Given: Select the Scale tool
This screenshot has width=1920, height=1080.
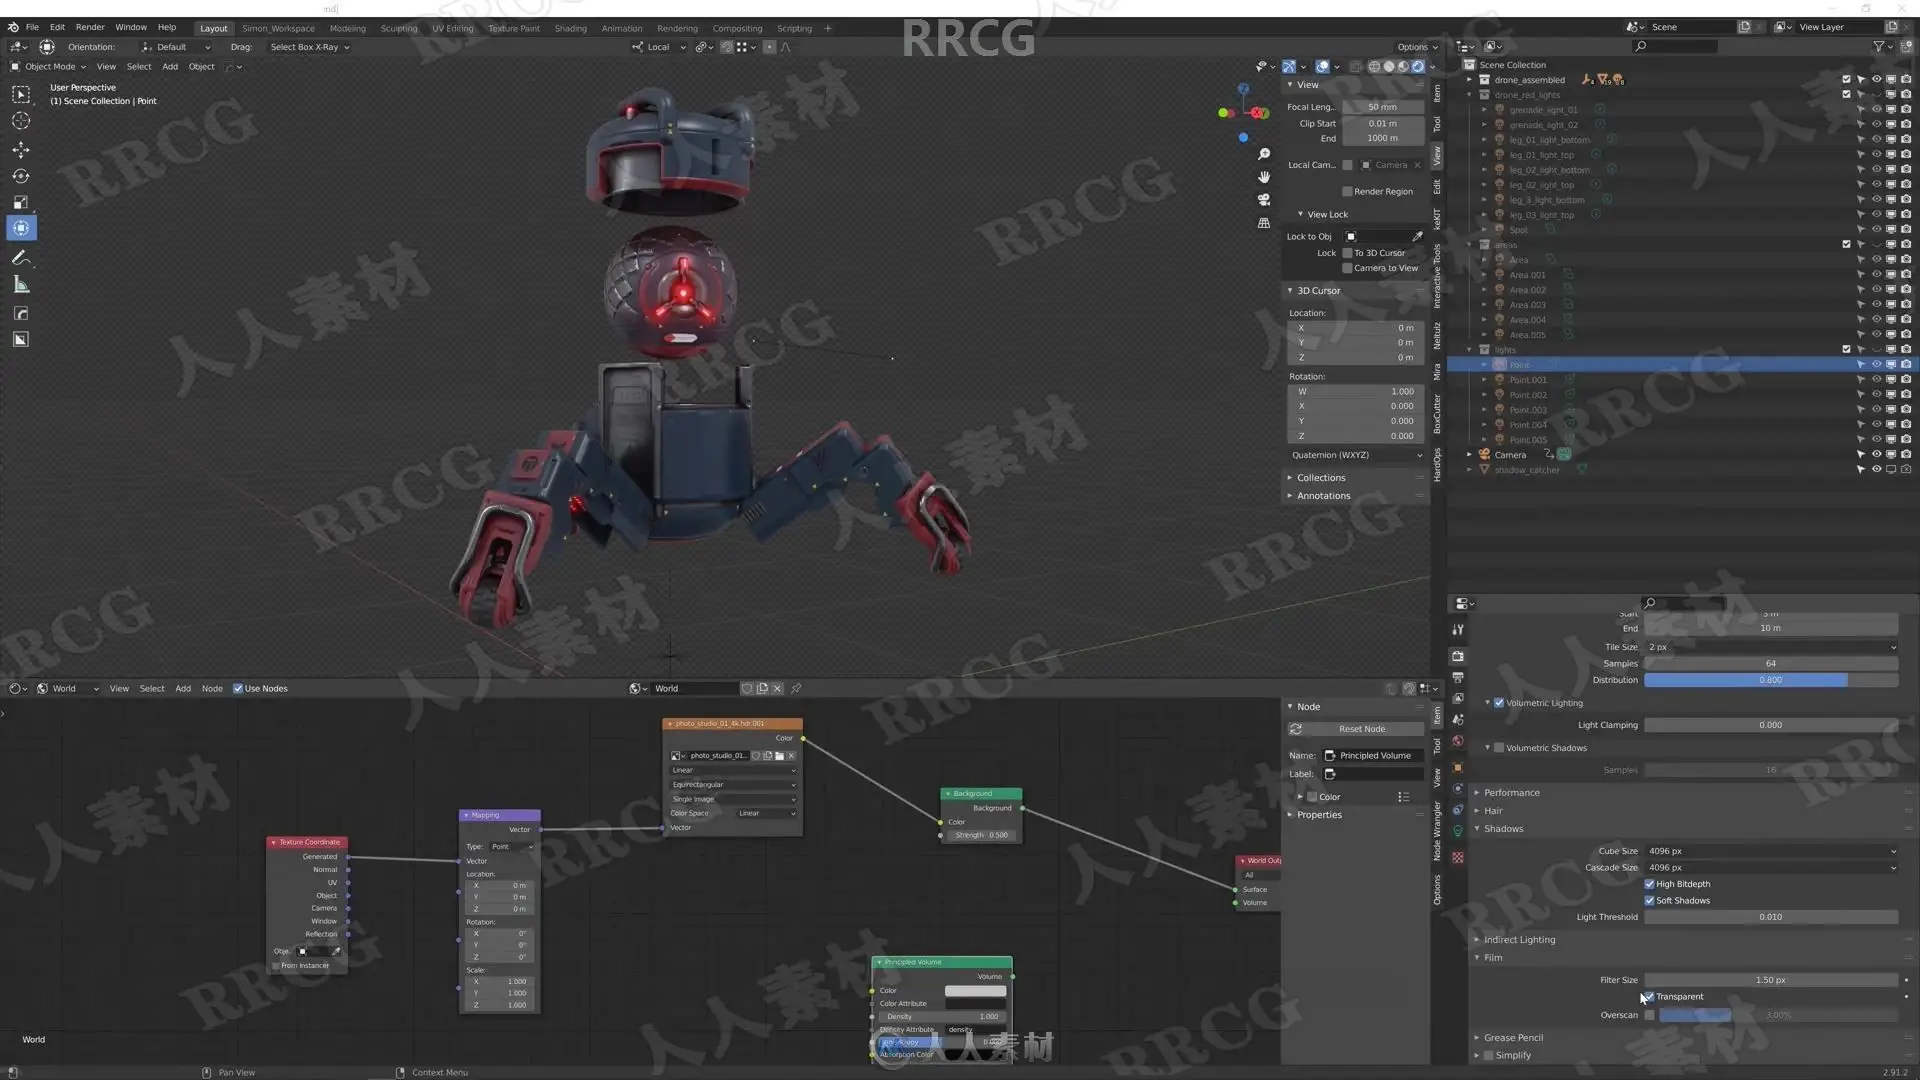Looking at the screenshot, I should coord(21,202).
